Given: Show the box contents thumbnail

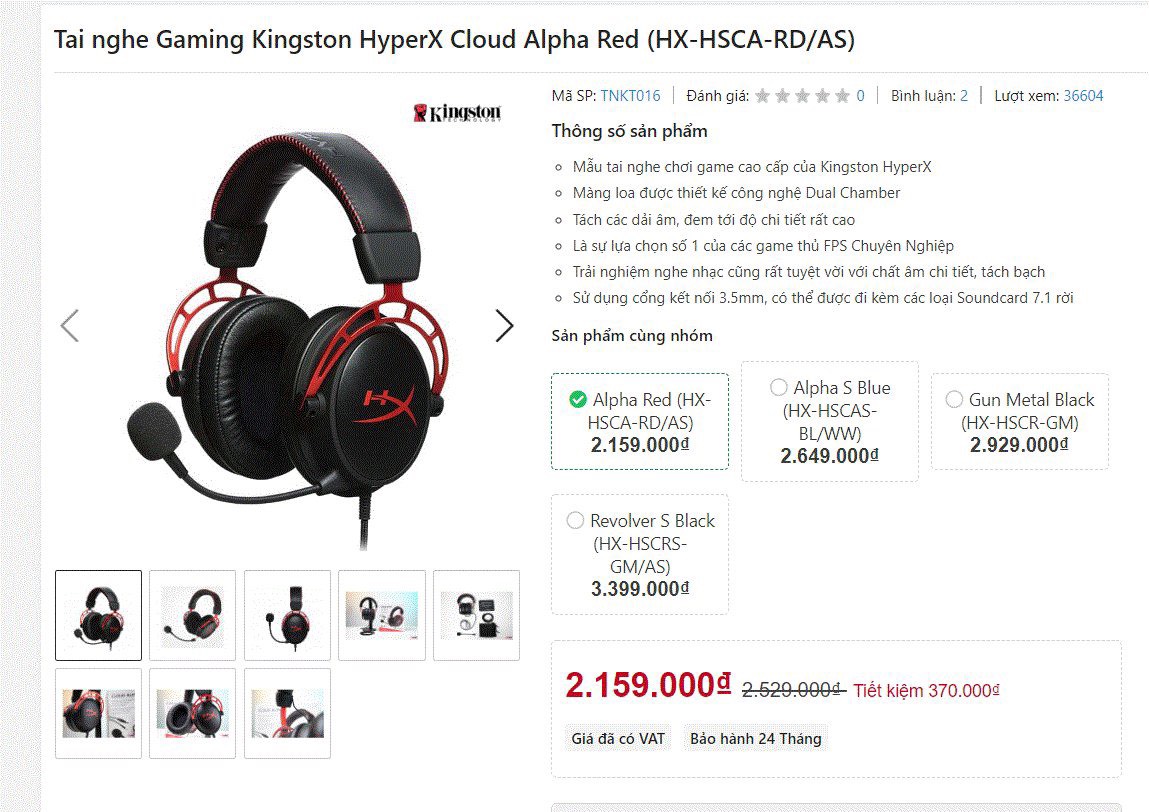Looking at the screenshot, I should (x=476, y=616).
